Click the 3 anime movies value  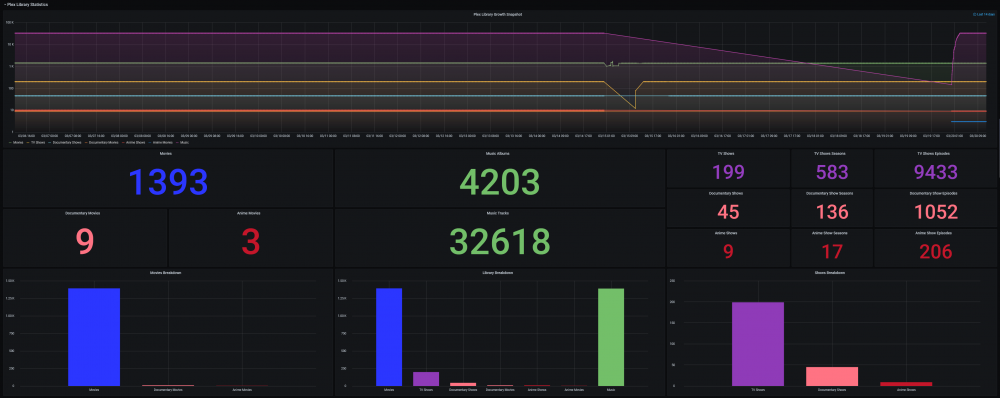tap(250, 241)
